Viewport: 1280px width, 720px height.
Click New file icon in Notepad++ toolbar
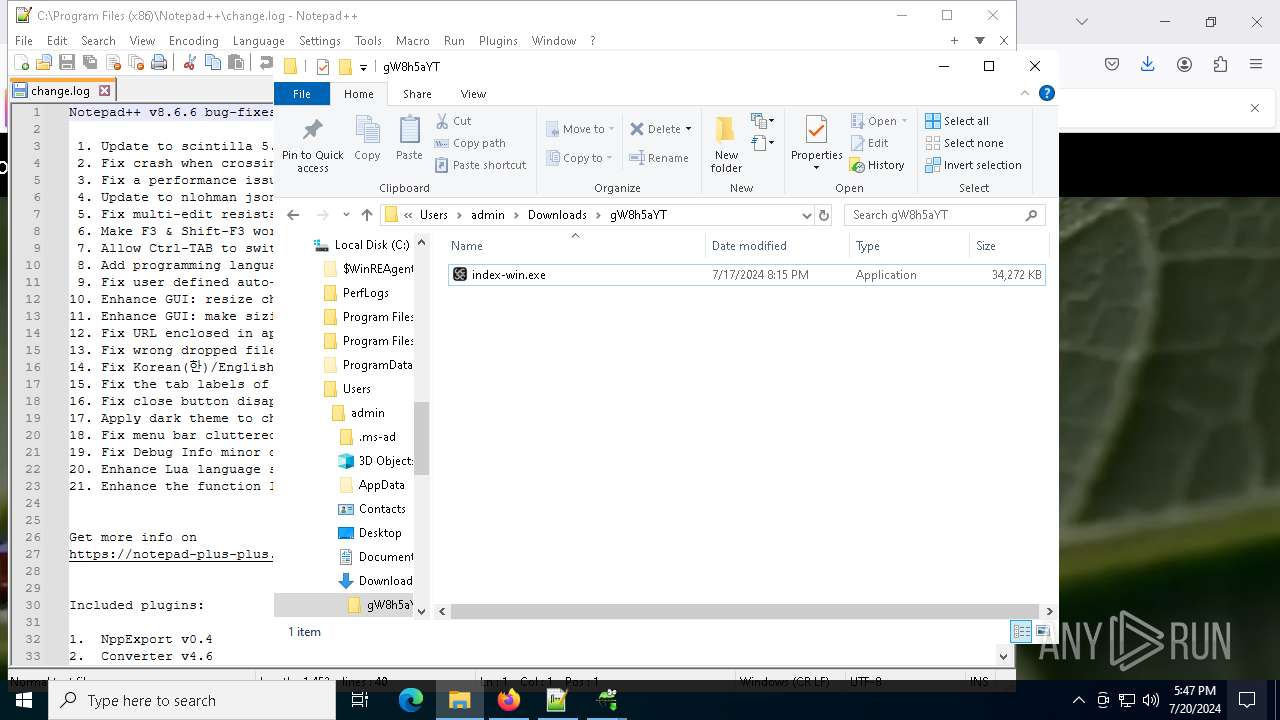(21, 63)
